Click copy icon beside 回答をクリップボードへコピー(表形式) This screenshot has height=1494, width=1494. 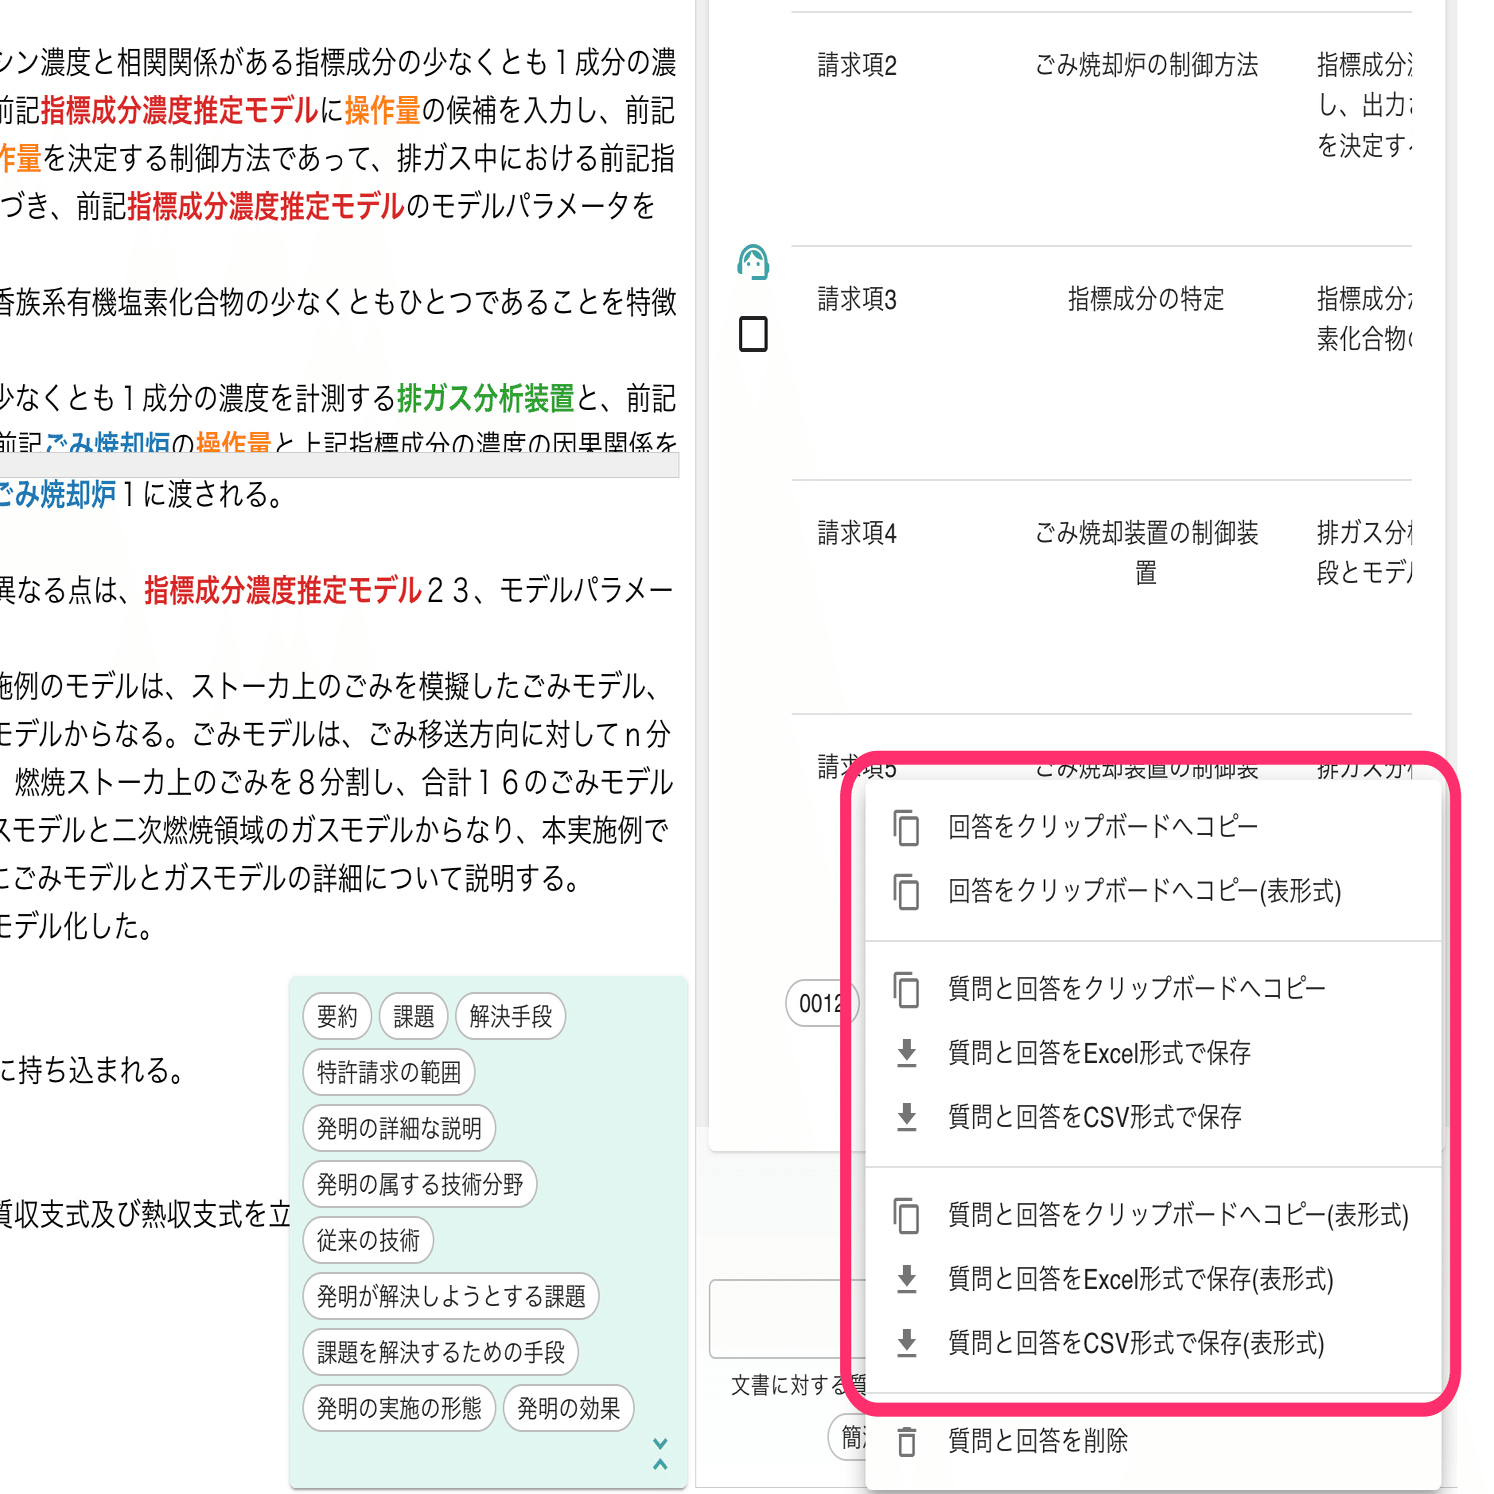tap(905, 891)
